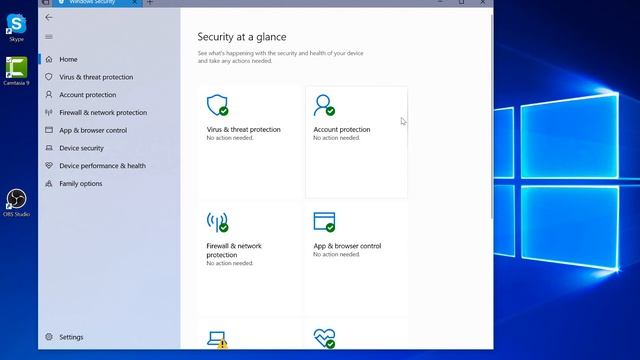Open Account protection sidebar item
The width and height of the screenshot is (640, 360).
point(87,95)
